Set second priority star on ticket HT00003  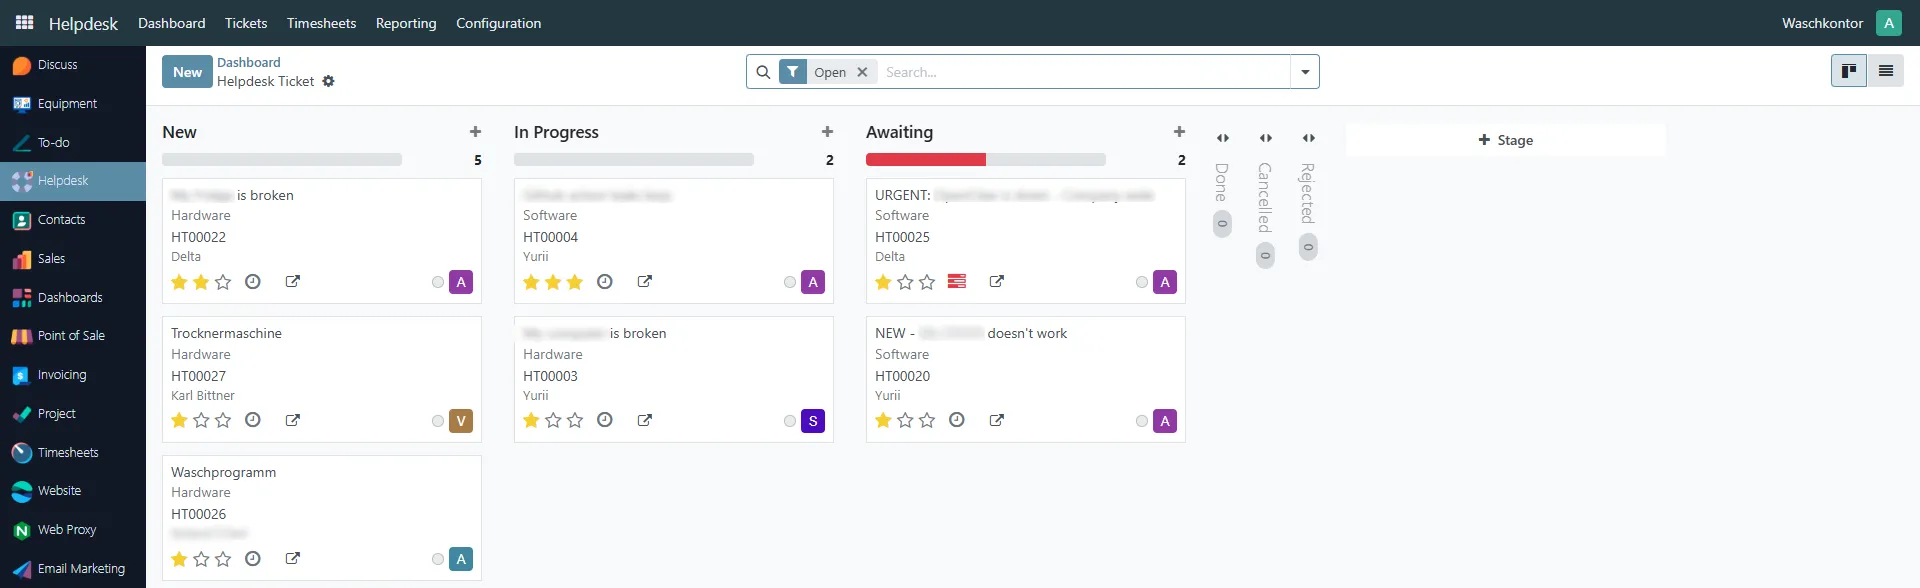553,420
